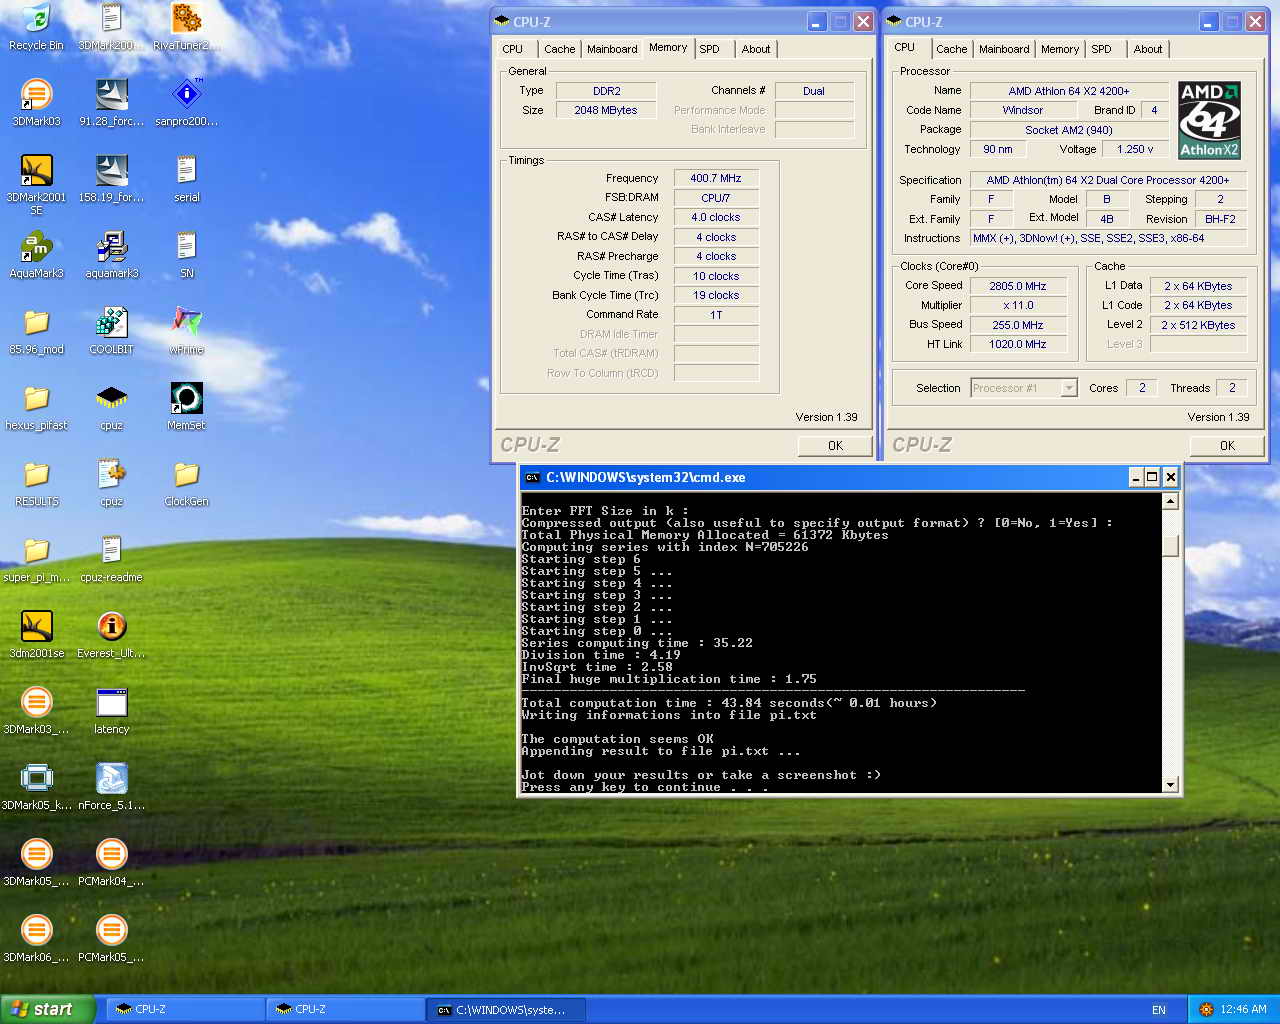
Task: Open About tab in CPU-Z memory window
Action: point(756,49)
